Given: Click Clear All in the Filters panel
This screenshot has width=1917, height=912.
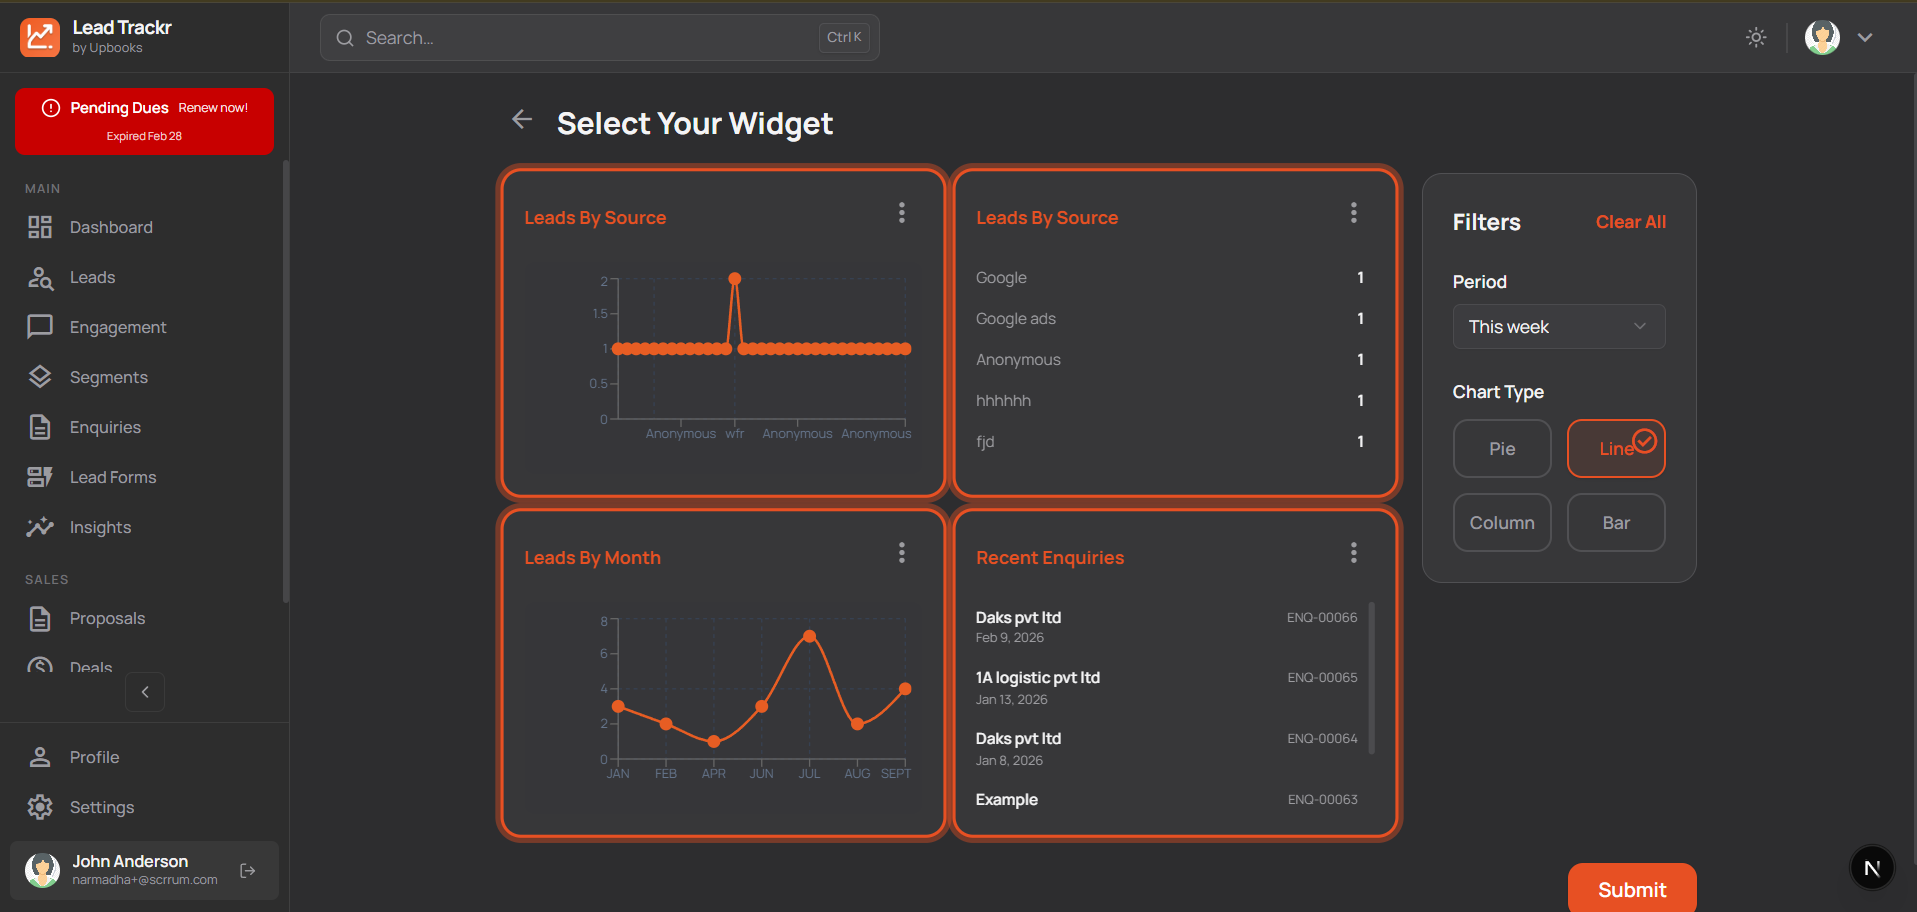Looking at the screenshot, I should coord(1630,221).
